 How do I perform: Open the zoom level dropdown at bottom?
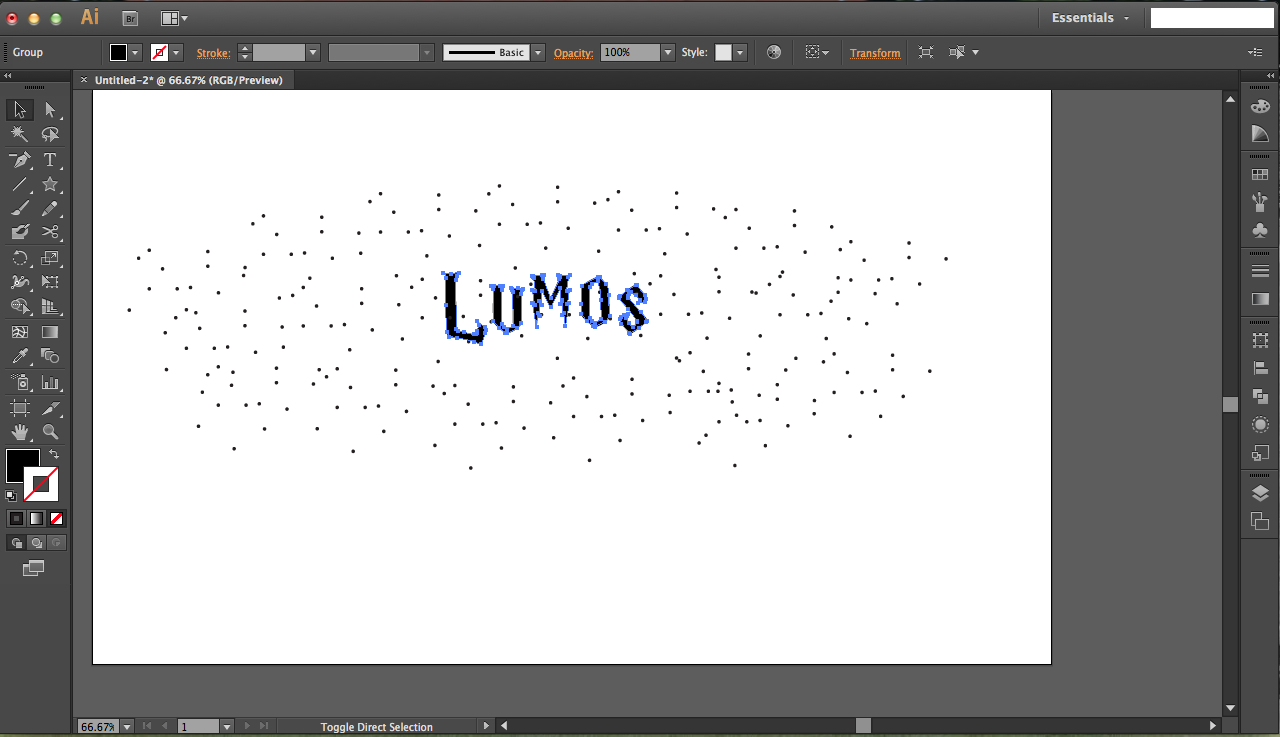127,726
